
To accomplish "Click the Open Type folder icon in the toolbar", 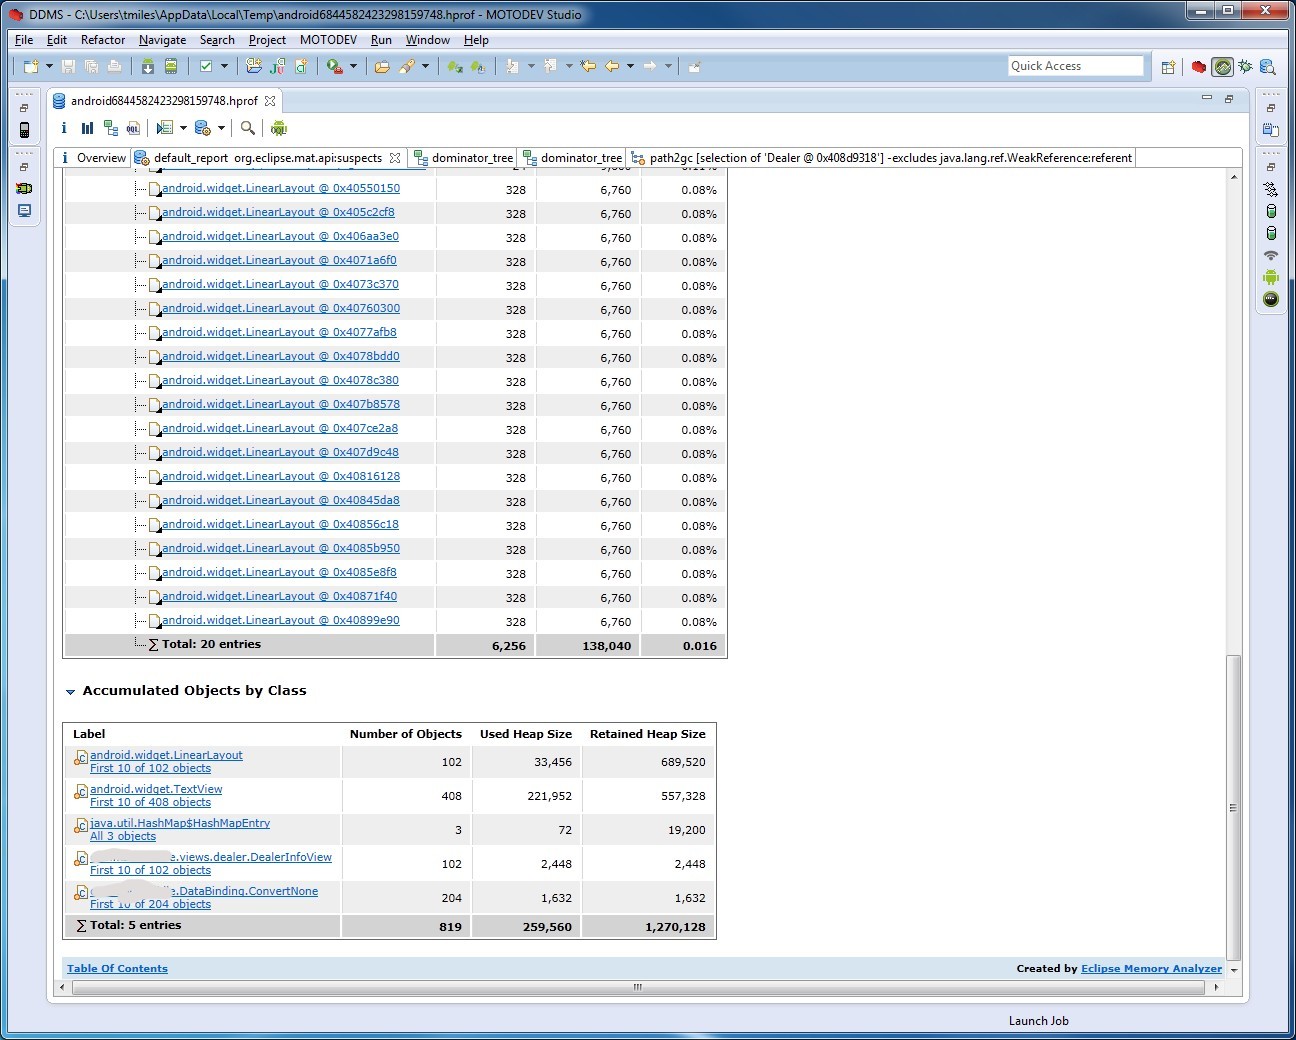I will click(382, 66).
